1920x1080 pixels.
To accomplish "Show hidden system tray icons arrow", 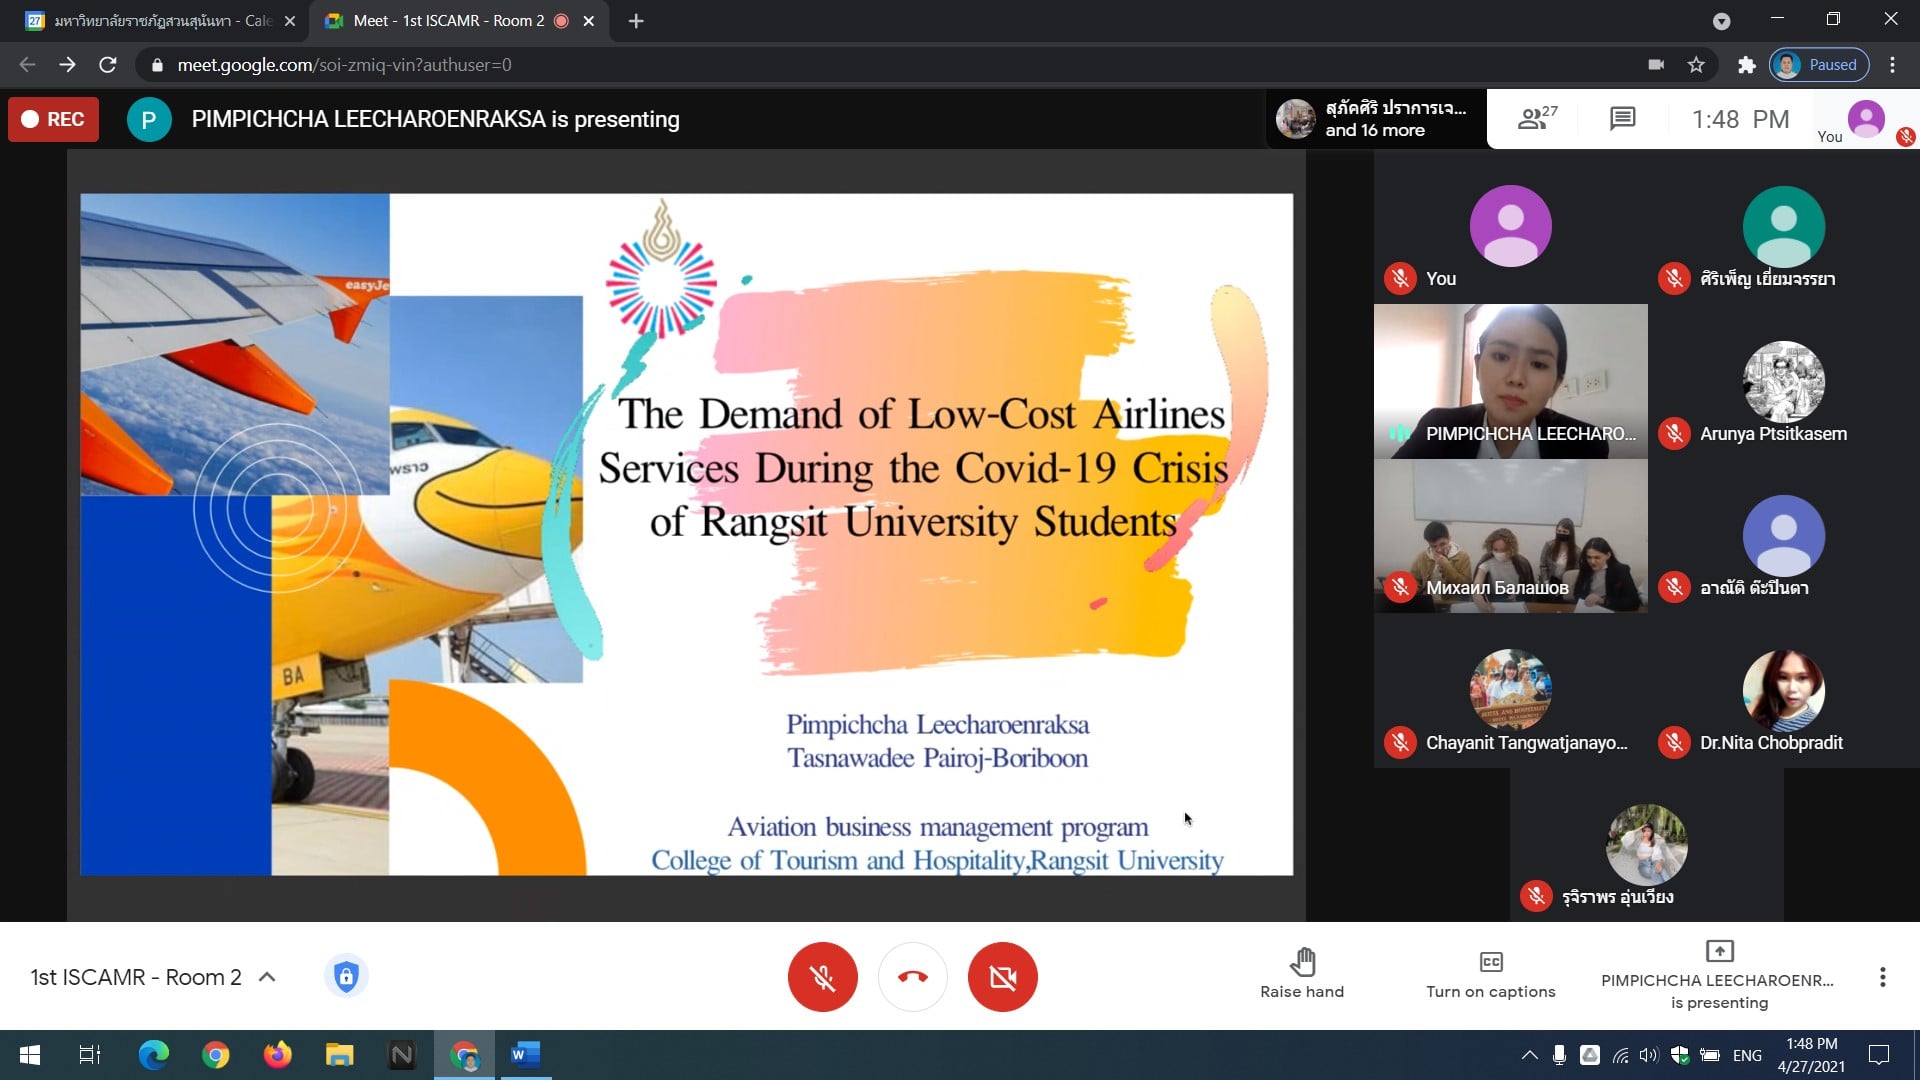I will 1529,1055.
